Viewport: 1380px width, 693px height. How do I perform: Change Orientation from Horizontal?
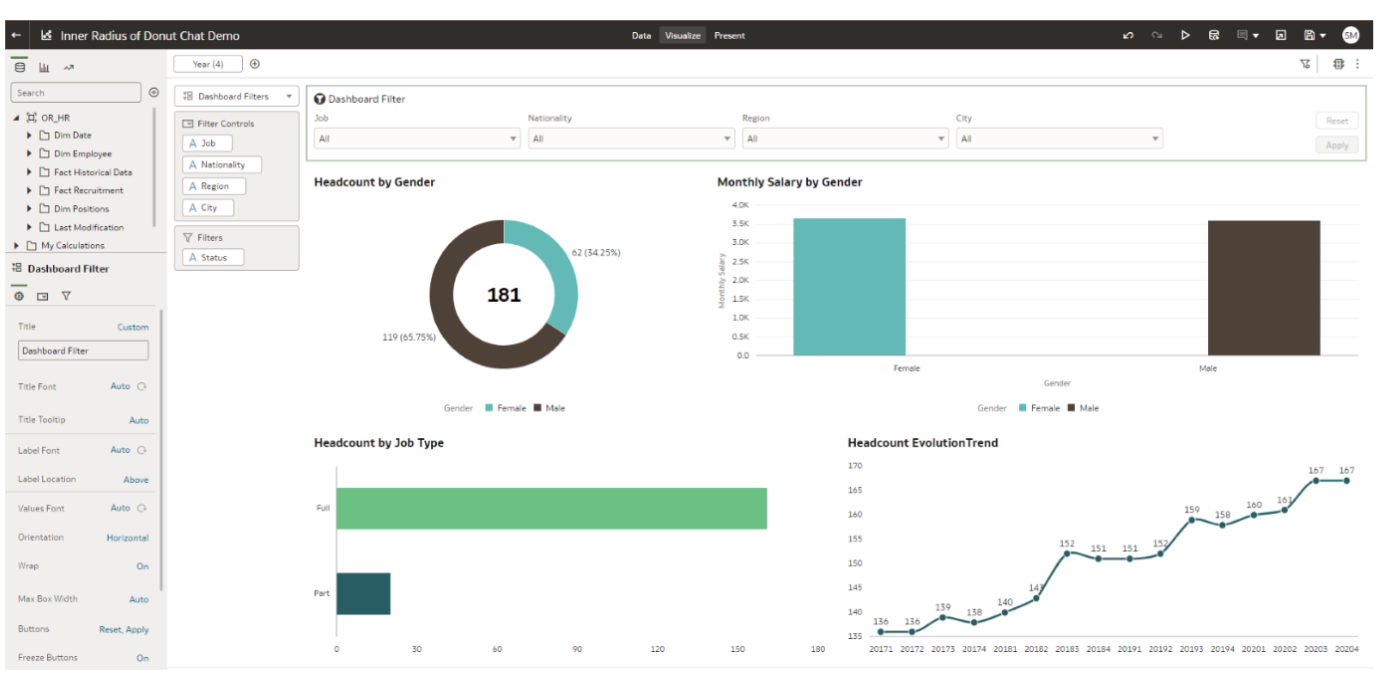(x=128, y=538)
